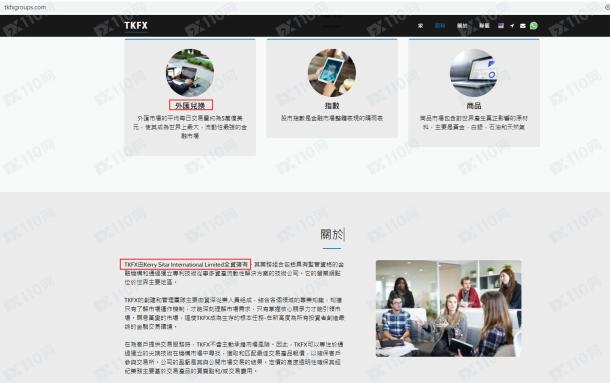Click the tkhgroups.com address text

click(25, 7)
